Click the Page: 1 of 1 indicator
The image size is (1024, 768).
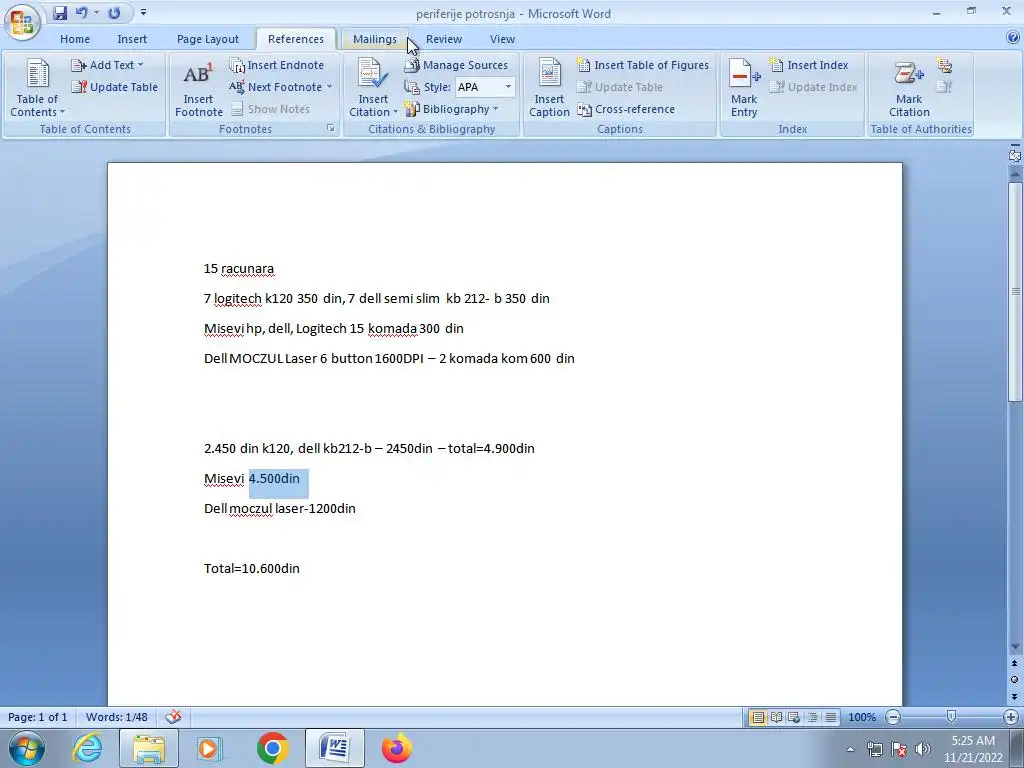(37, 717)
